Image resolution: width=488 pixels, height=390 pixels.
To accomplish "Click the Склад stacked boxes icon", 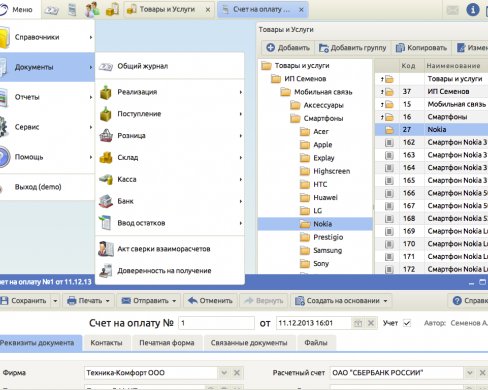I will [106, 158].
